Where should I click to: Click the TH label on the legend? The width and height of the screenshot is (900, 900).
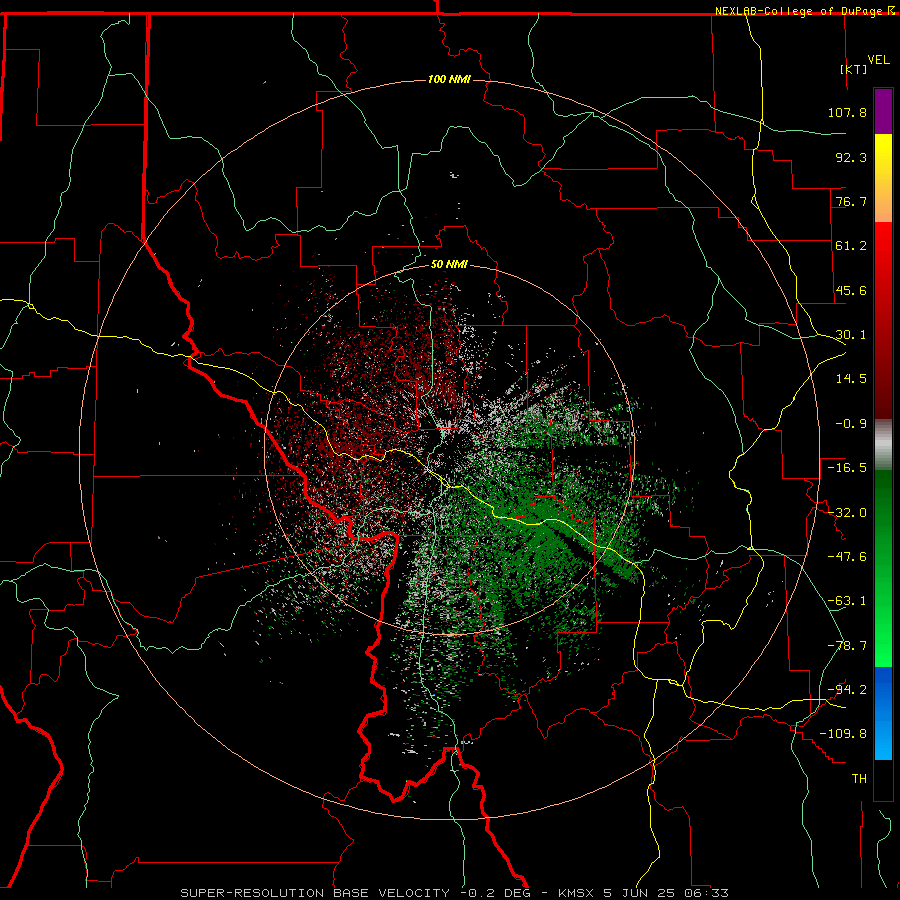859,779
